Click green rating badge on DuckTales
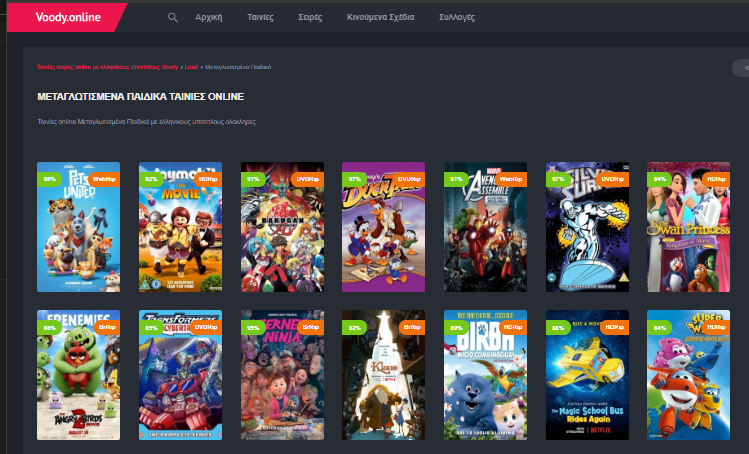 click(354, 179)
